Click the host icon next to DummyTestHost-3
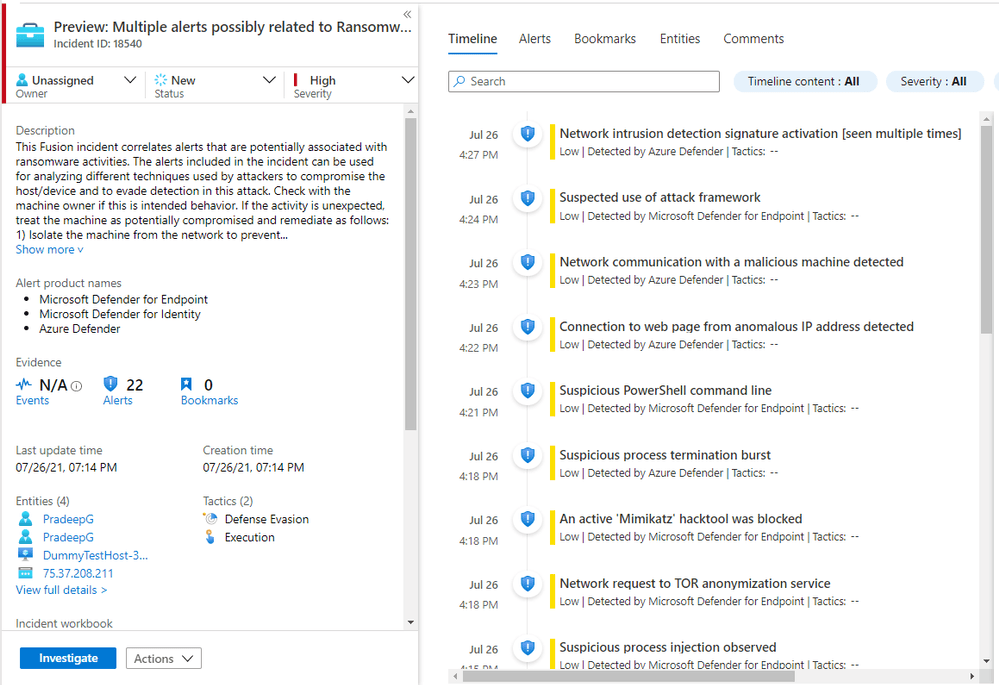 pyautogui.click(x=25, y=554)
